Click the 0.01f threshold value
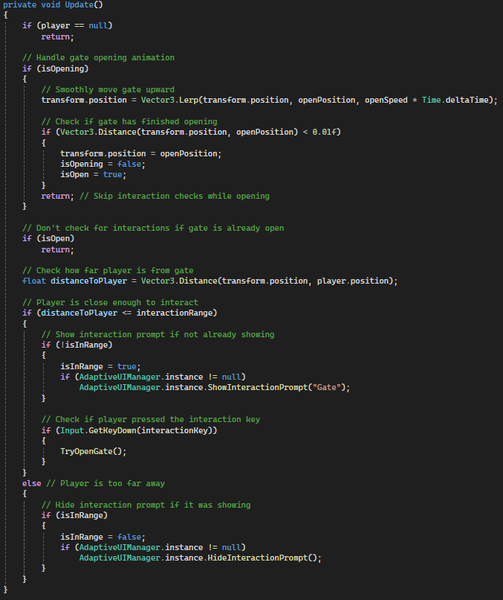The image size is (503, 600). click(x=324, y=132)
